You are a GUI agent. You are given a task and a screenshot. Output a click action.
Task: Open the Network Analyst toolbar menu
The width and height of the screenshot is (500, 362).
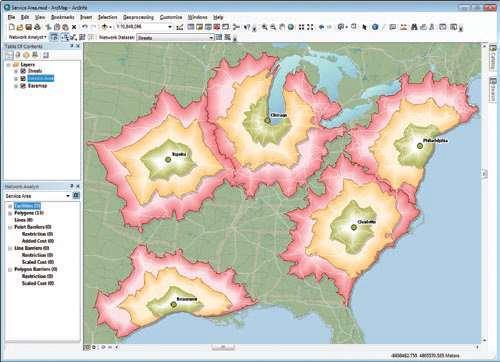(27, 37)
